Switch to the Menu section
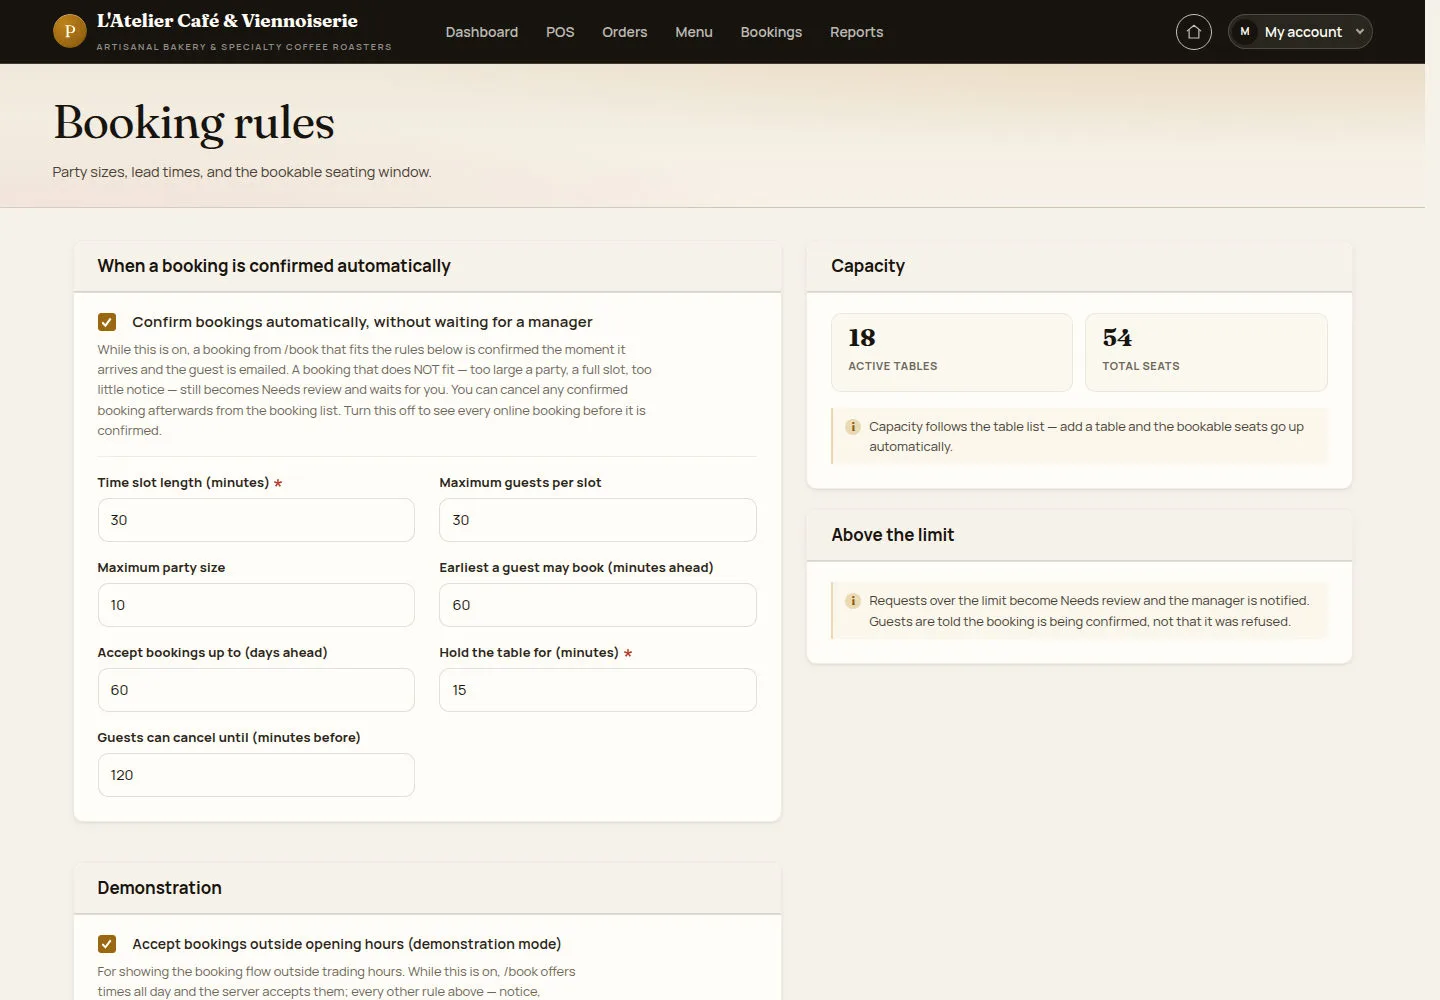Image resolution: width=1440 pixels, height=1000 pixels. (x=694, y=32)
